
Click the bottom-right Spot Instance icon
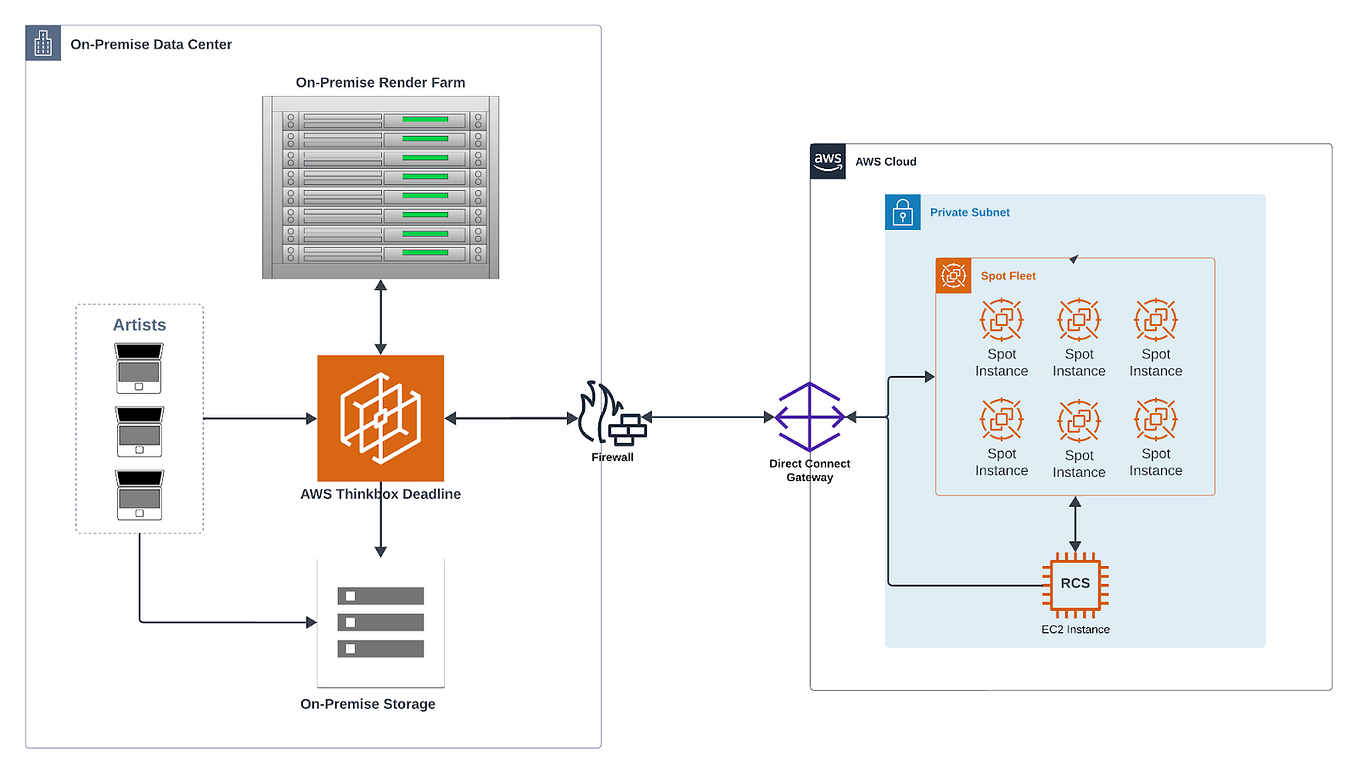pos(1155,419)
